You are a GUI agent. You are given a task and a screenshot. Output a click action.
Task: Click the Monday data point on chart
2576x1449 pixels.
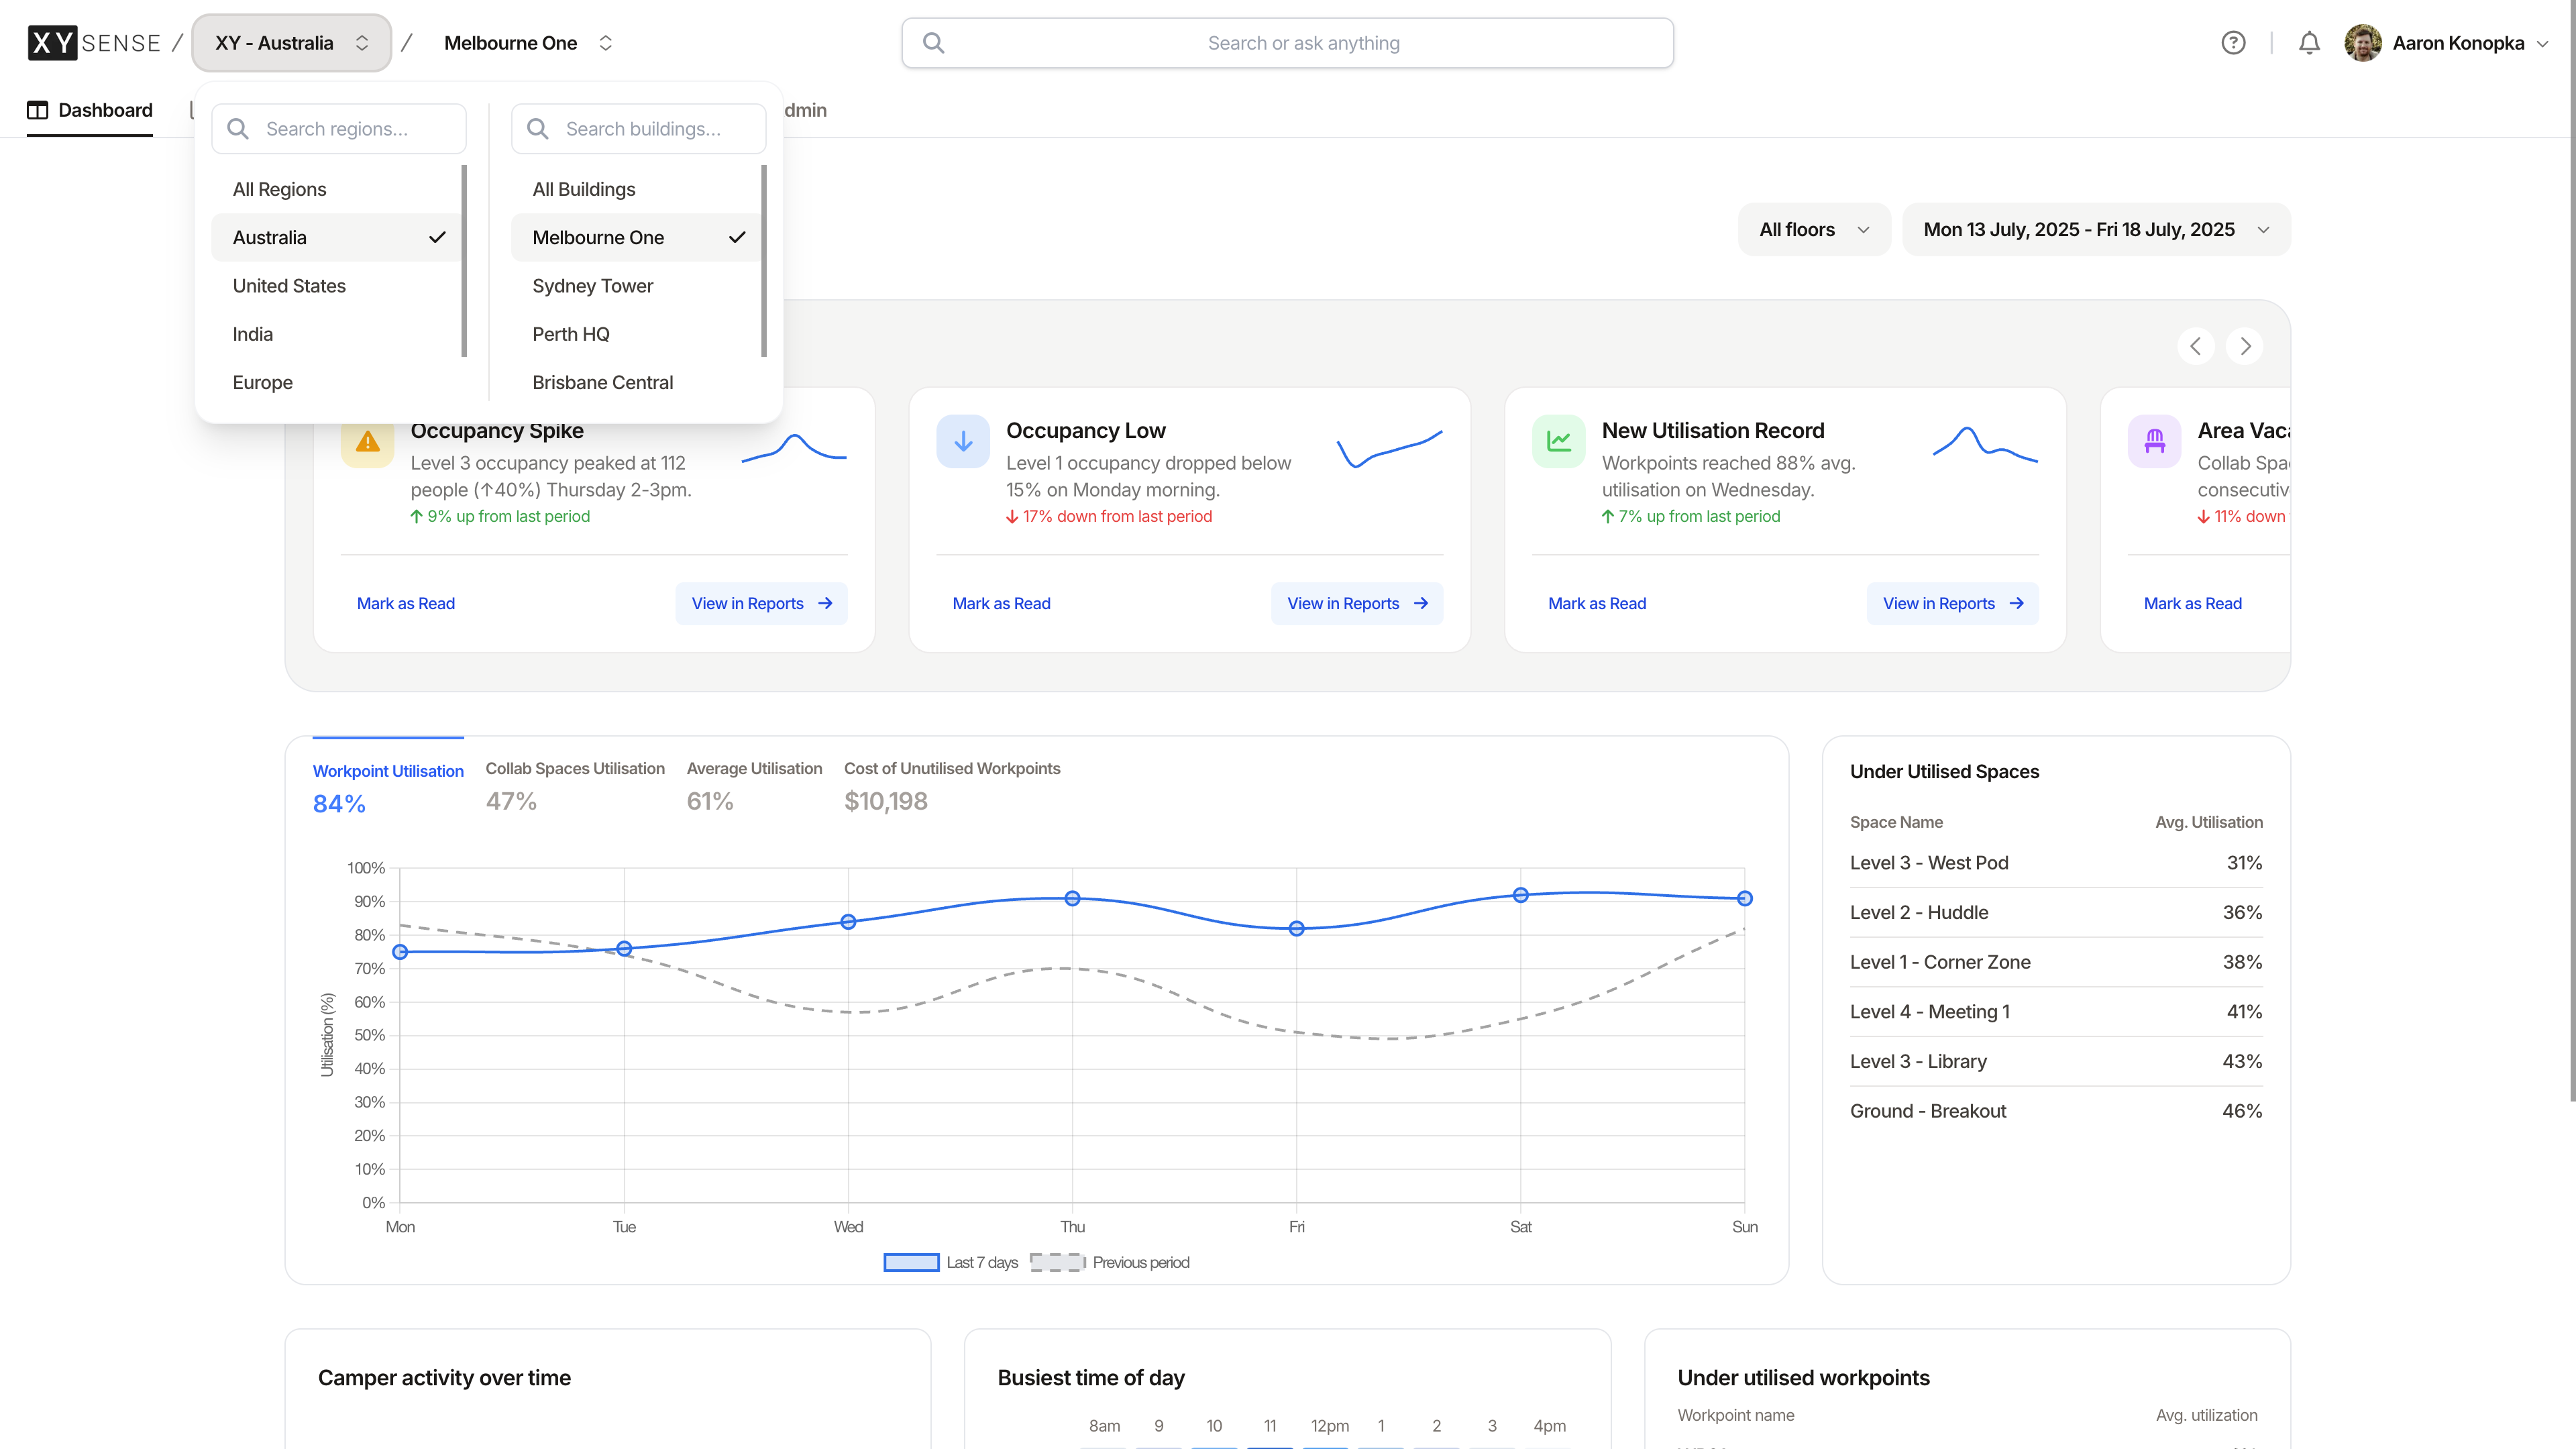click(400, 952)
